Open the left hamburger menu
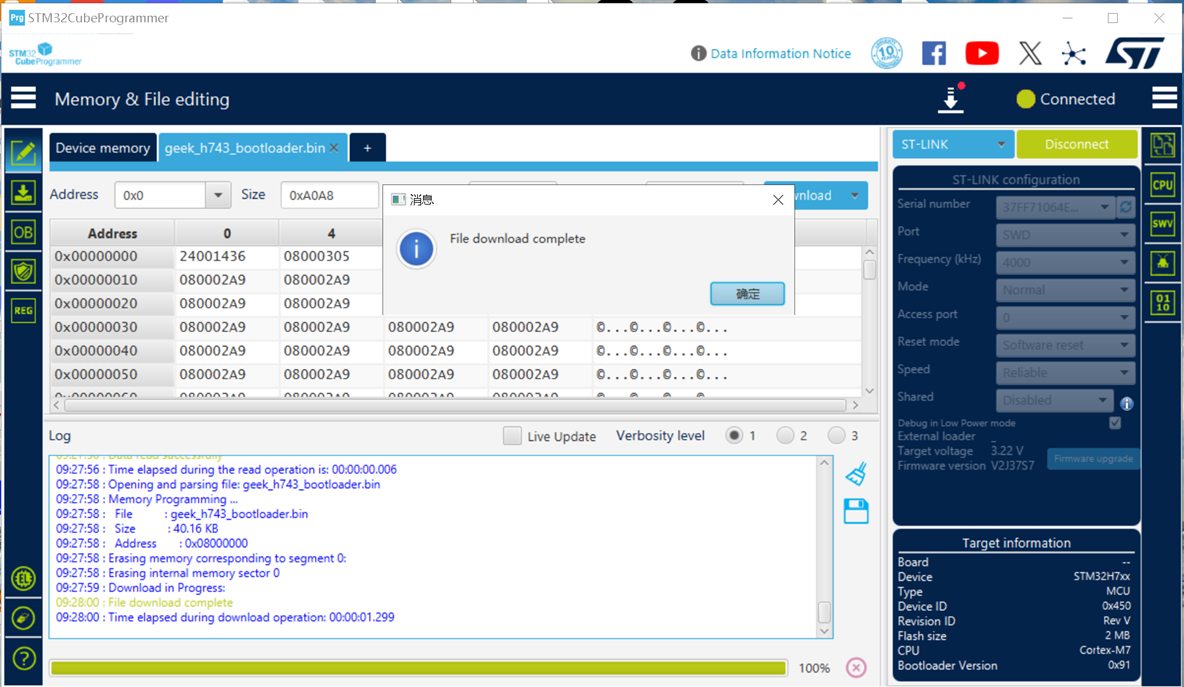 tap(23, 98)
